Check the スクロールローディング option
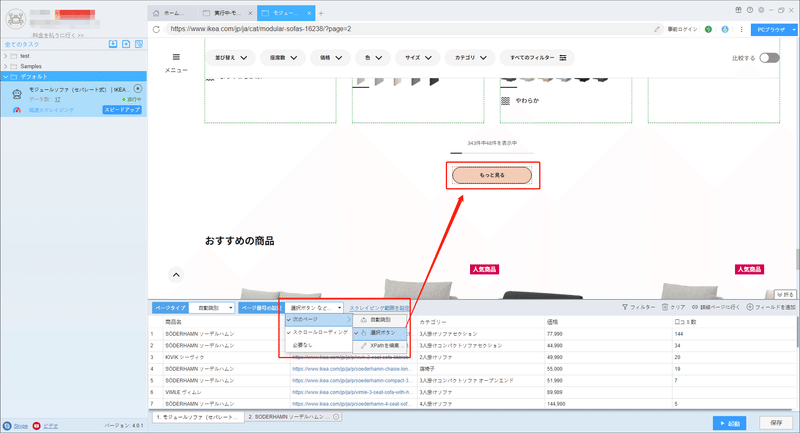This screenshot has width=800, height=433. pos(318,332)
